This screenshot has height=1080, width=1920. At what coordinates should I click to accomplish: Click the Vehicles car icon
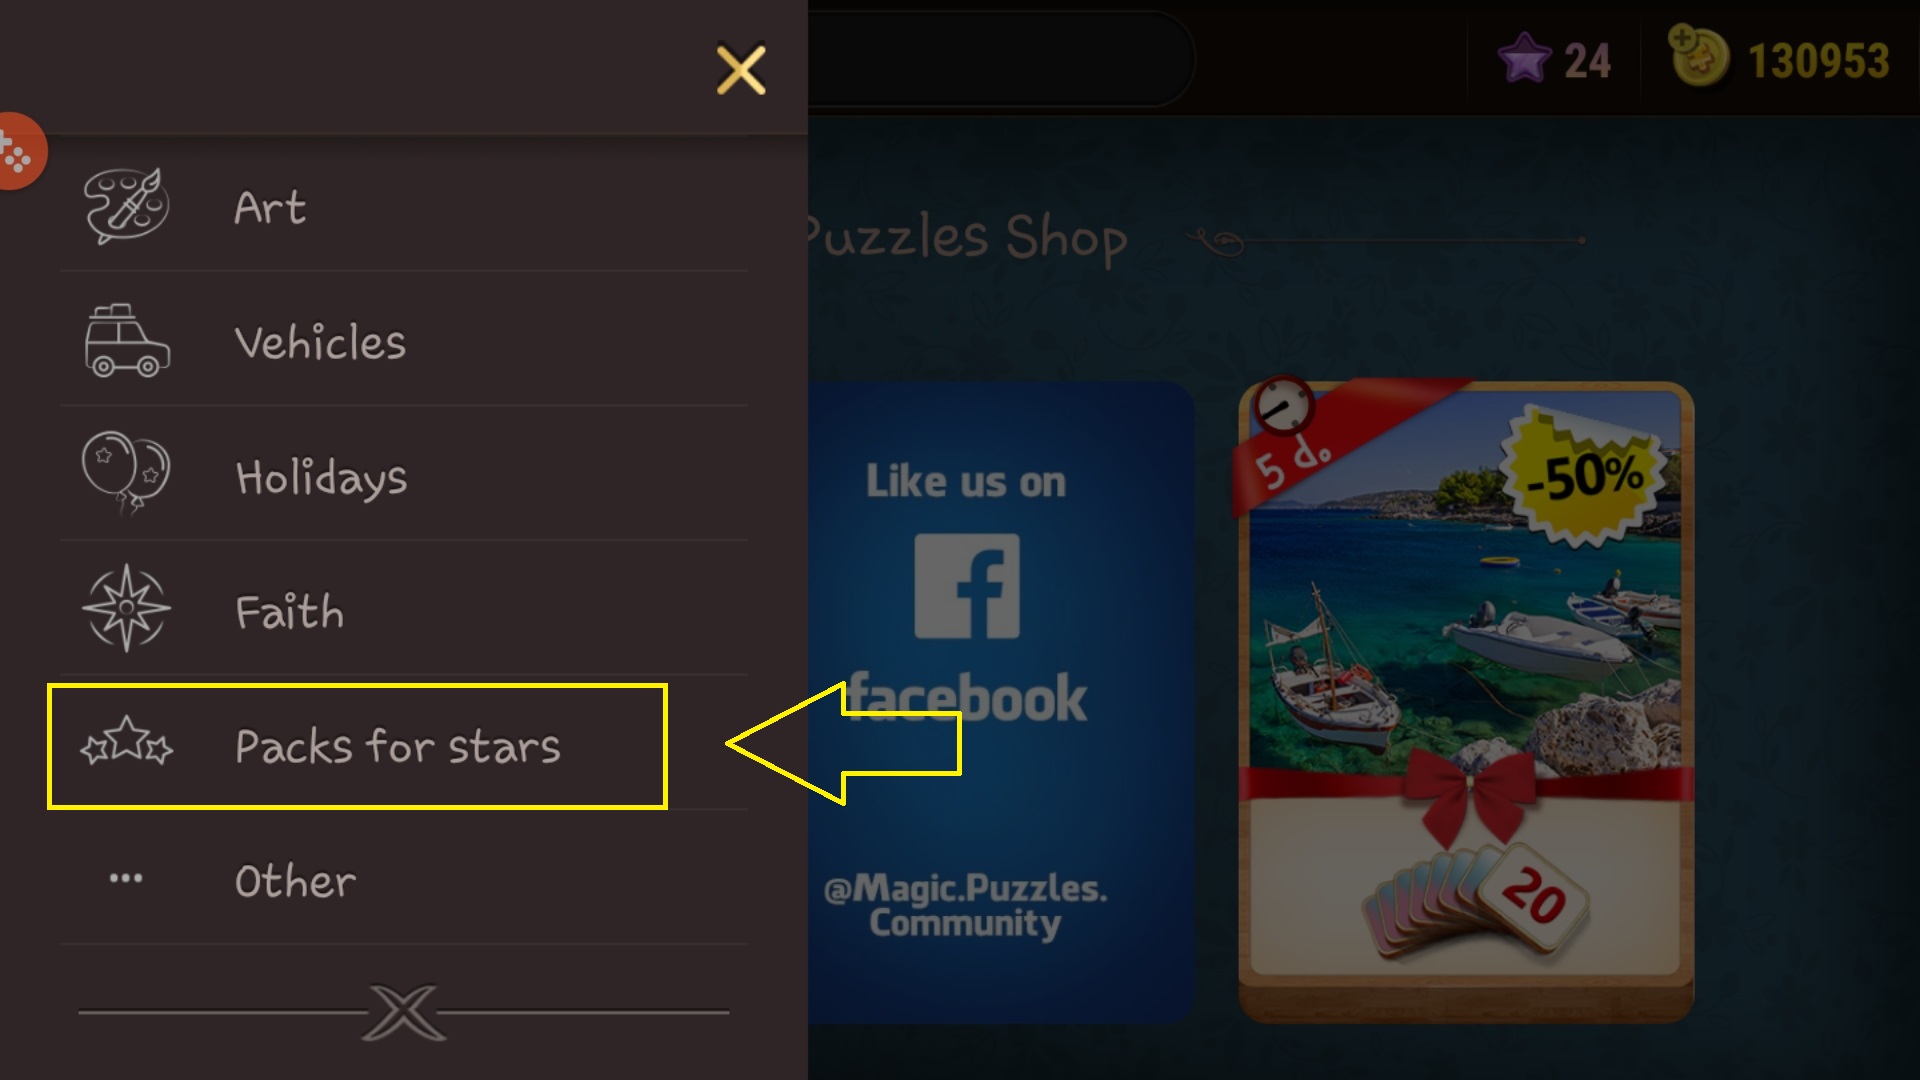point(127,341)
